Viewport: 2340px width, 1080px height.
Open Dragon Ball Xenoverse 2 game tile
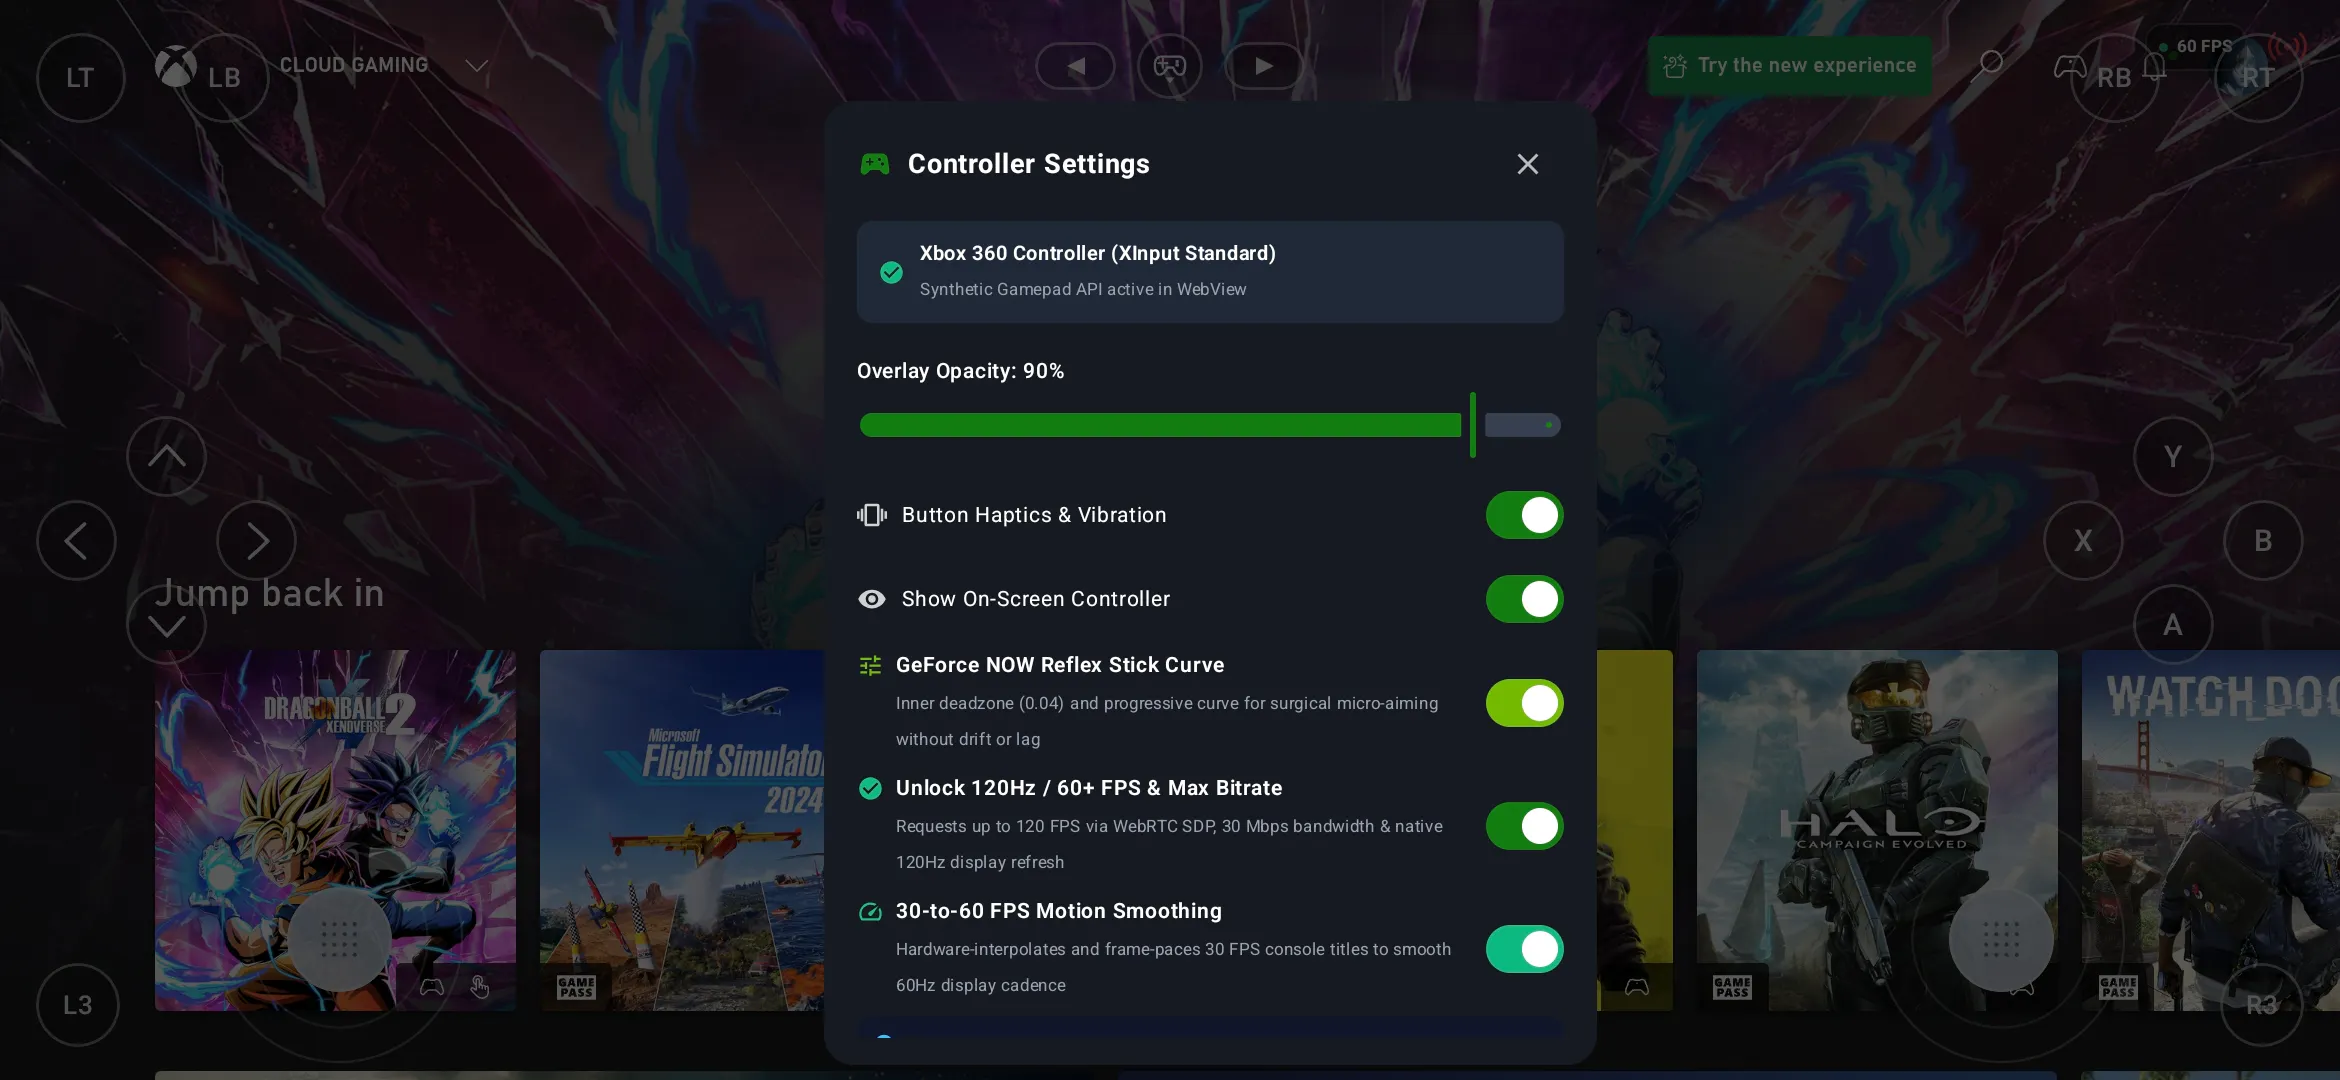tap(335, 830)
